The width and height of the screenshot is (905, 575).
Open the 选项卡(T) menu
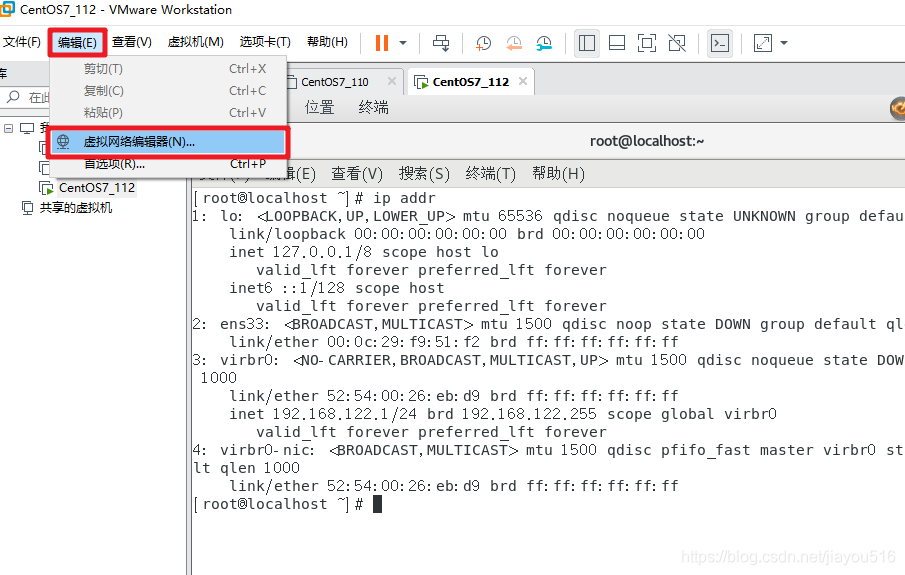point(265,42)
